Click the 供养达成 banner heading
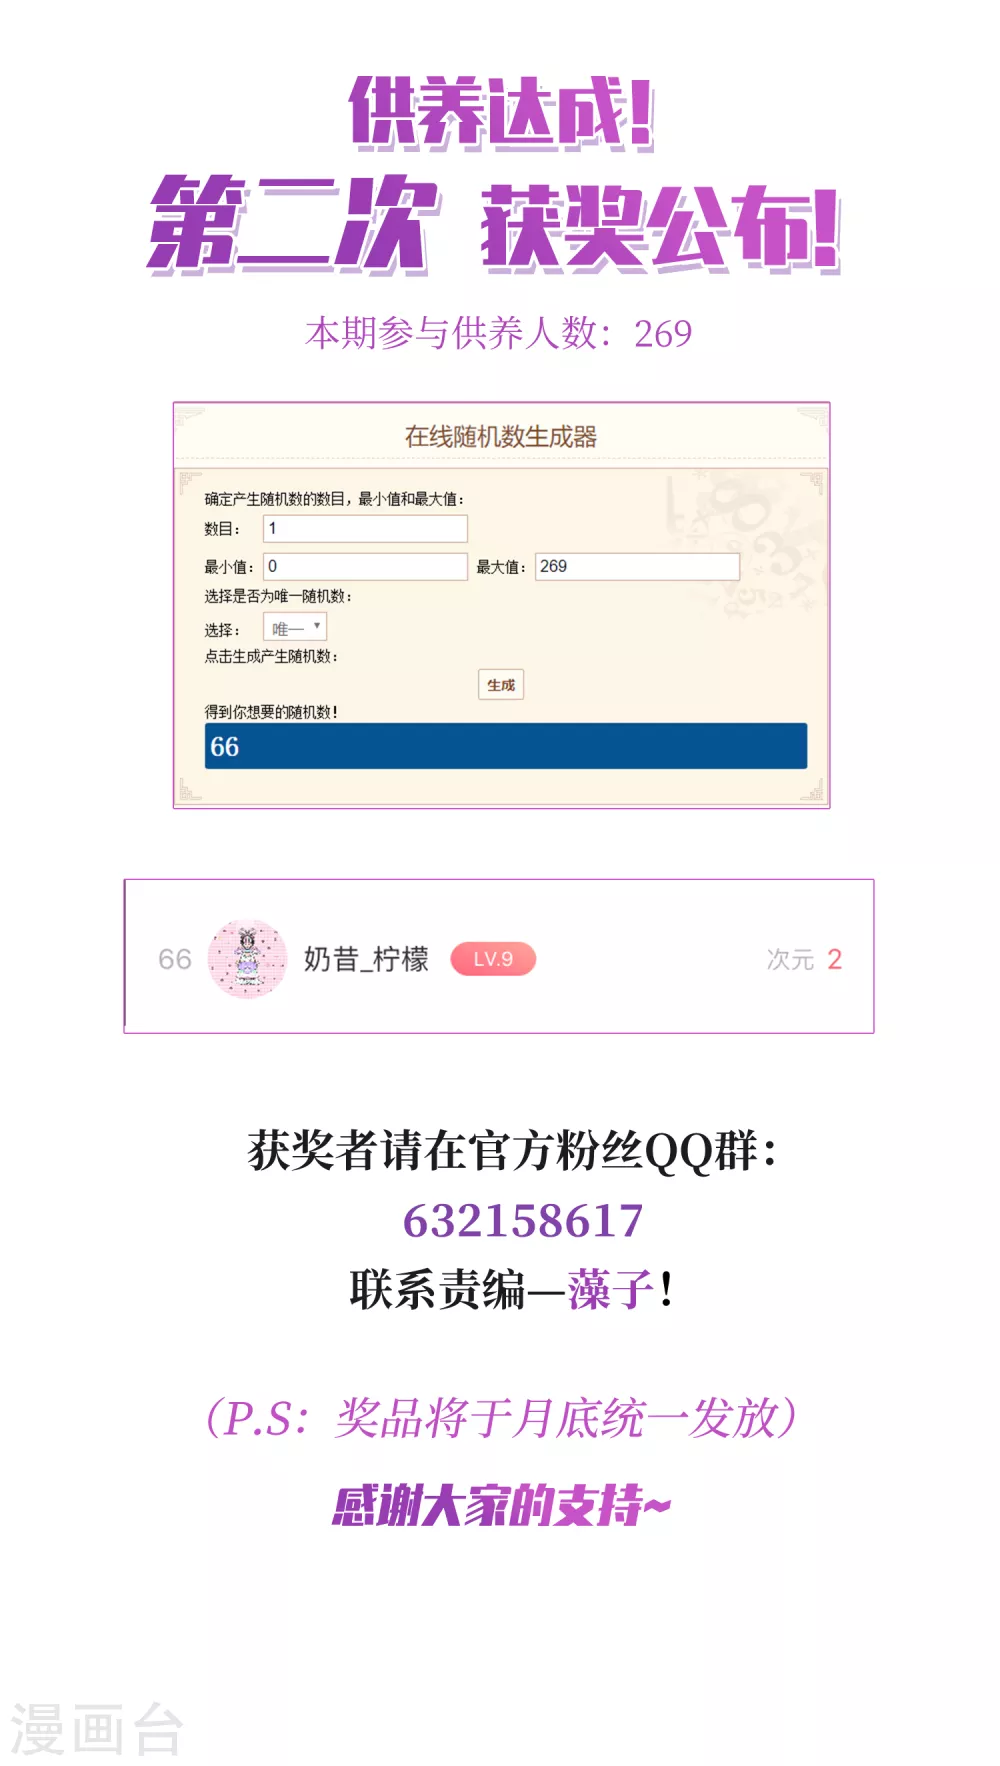The height and width of the screenshot is (1766, 1000). click(501, 114)
